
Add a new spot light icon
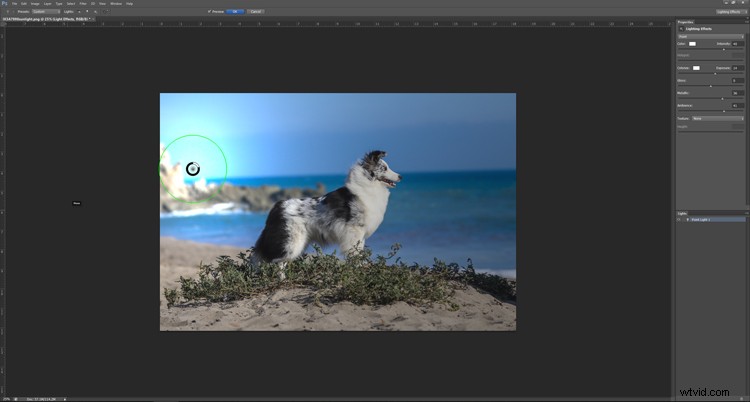click(79, 11)
